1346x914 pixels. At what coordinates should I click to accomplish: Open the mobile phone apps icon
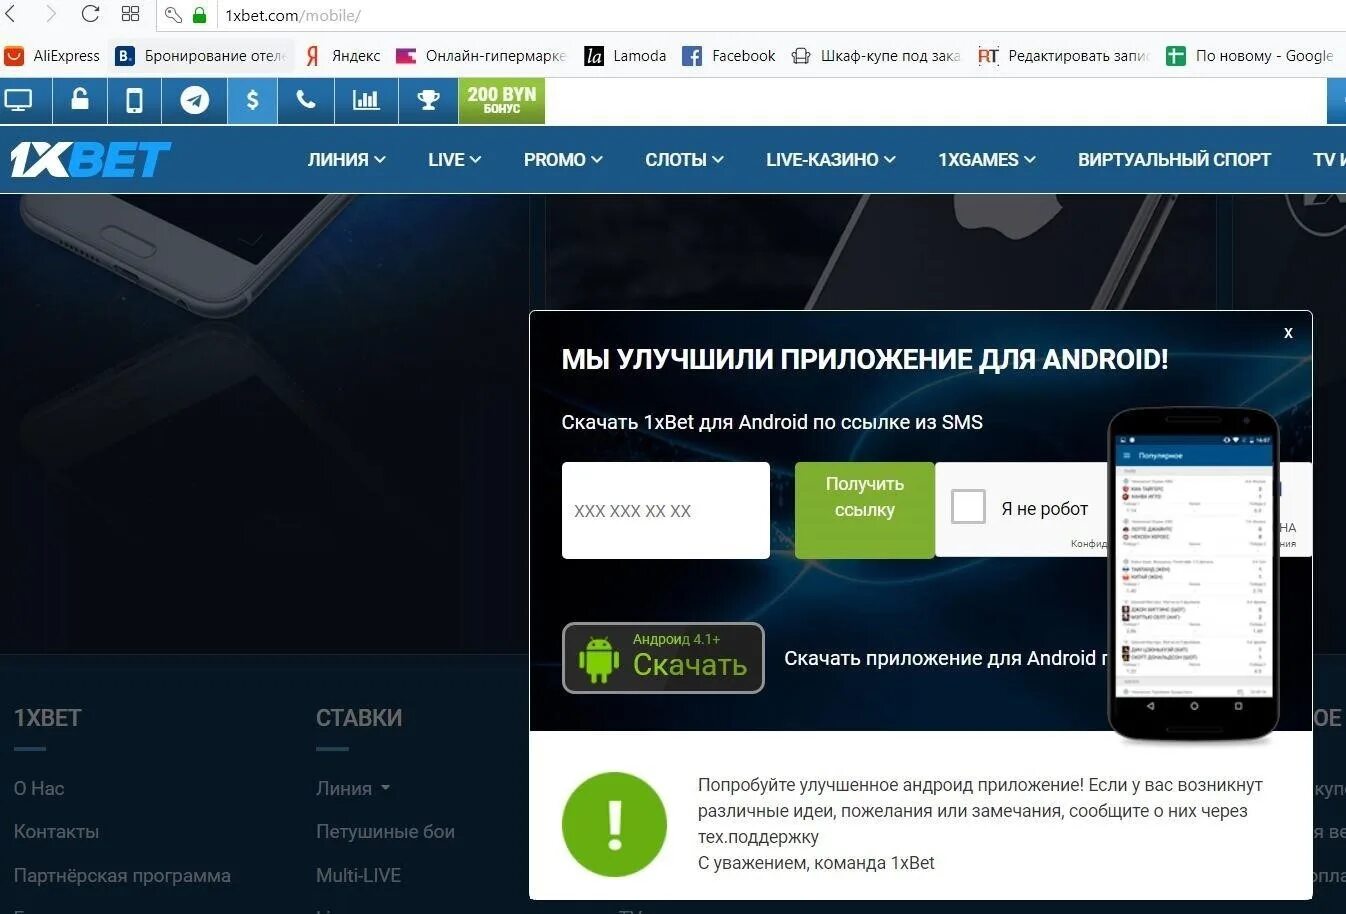(x=134, y=100)
